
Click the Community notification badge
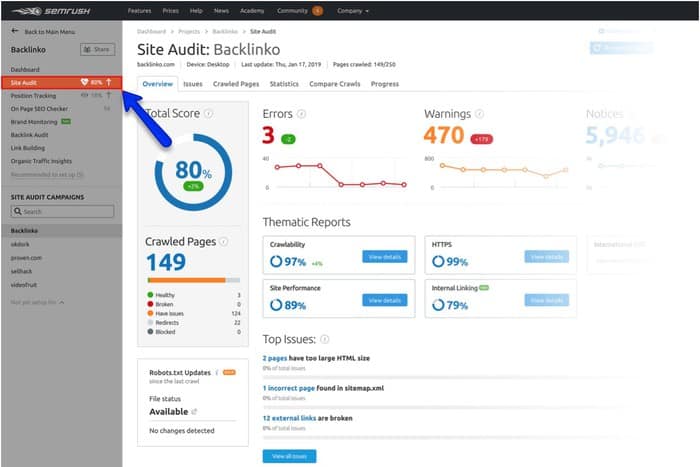tap(317, 11)
